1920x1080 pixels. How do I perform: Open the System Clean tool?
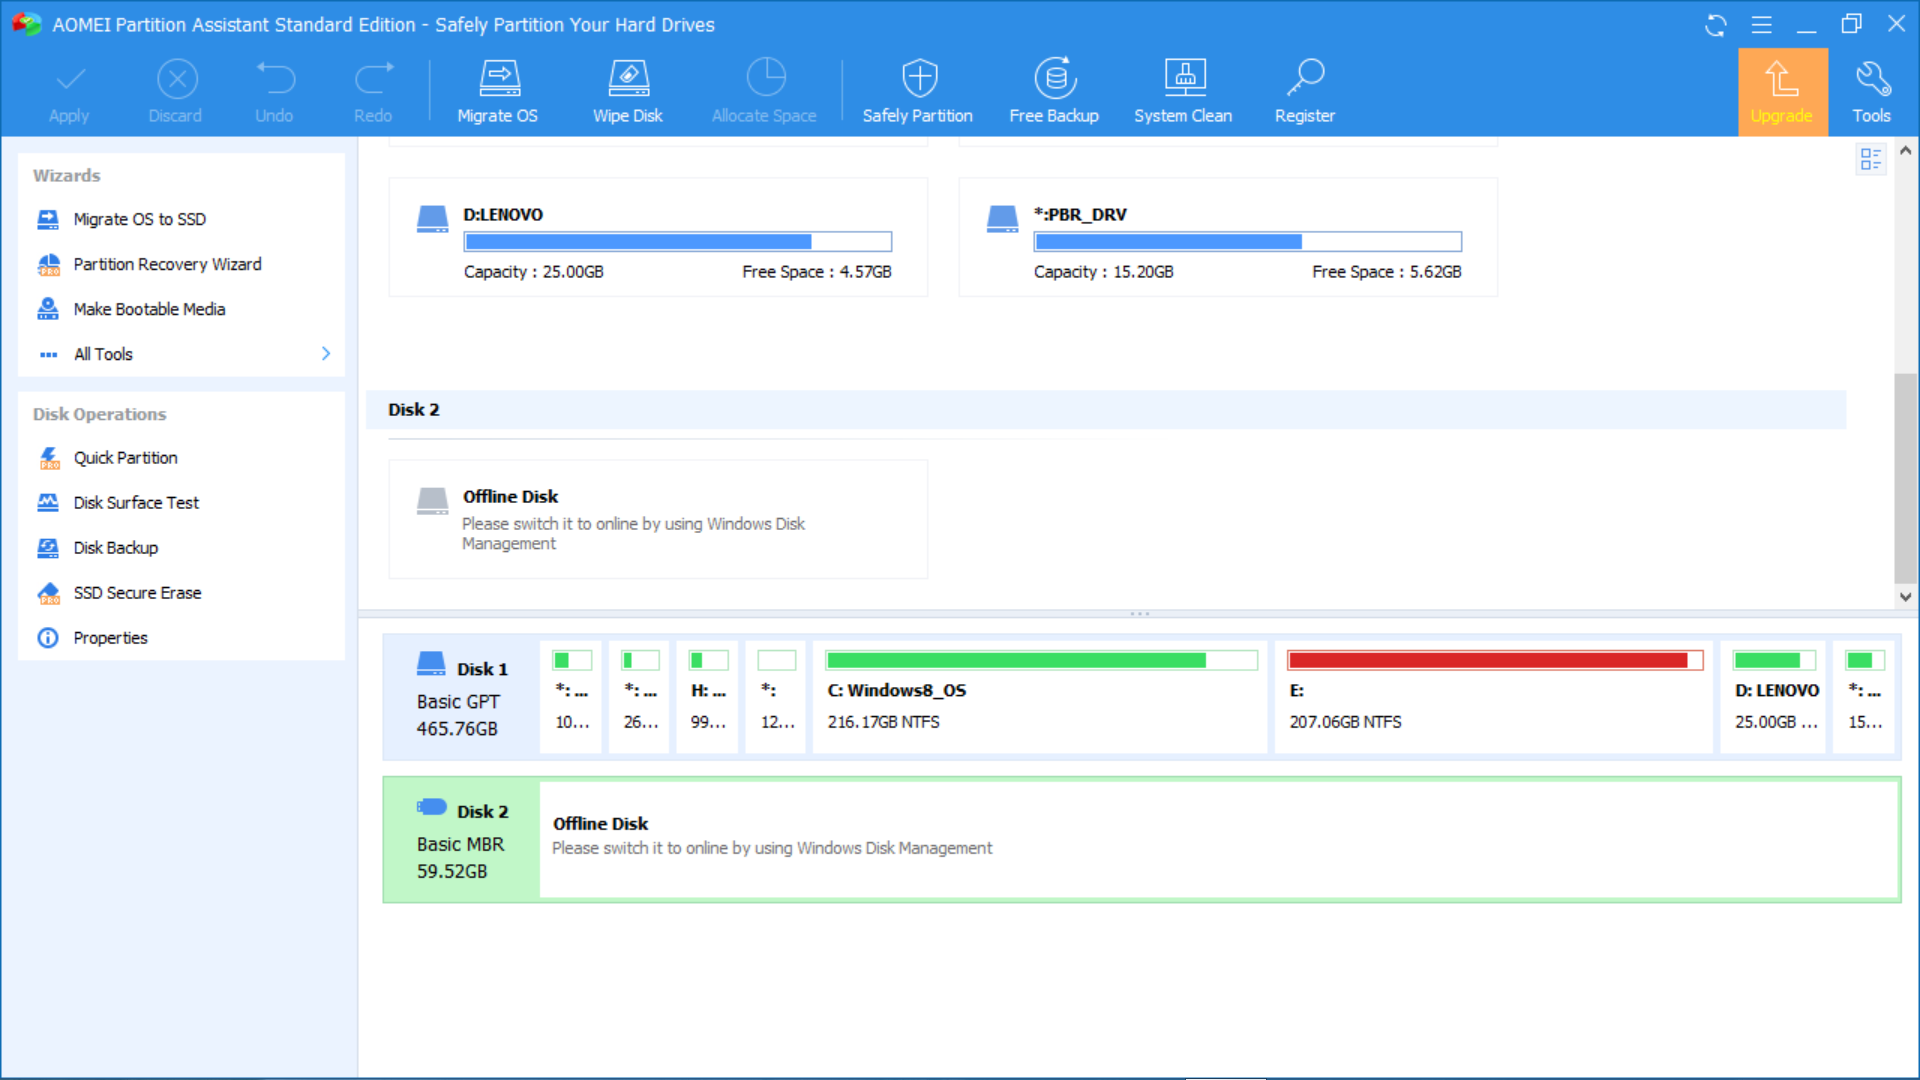pos(1183,91)
